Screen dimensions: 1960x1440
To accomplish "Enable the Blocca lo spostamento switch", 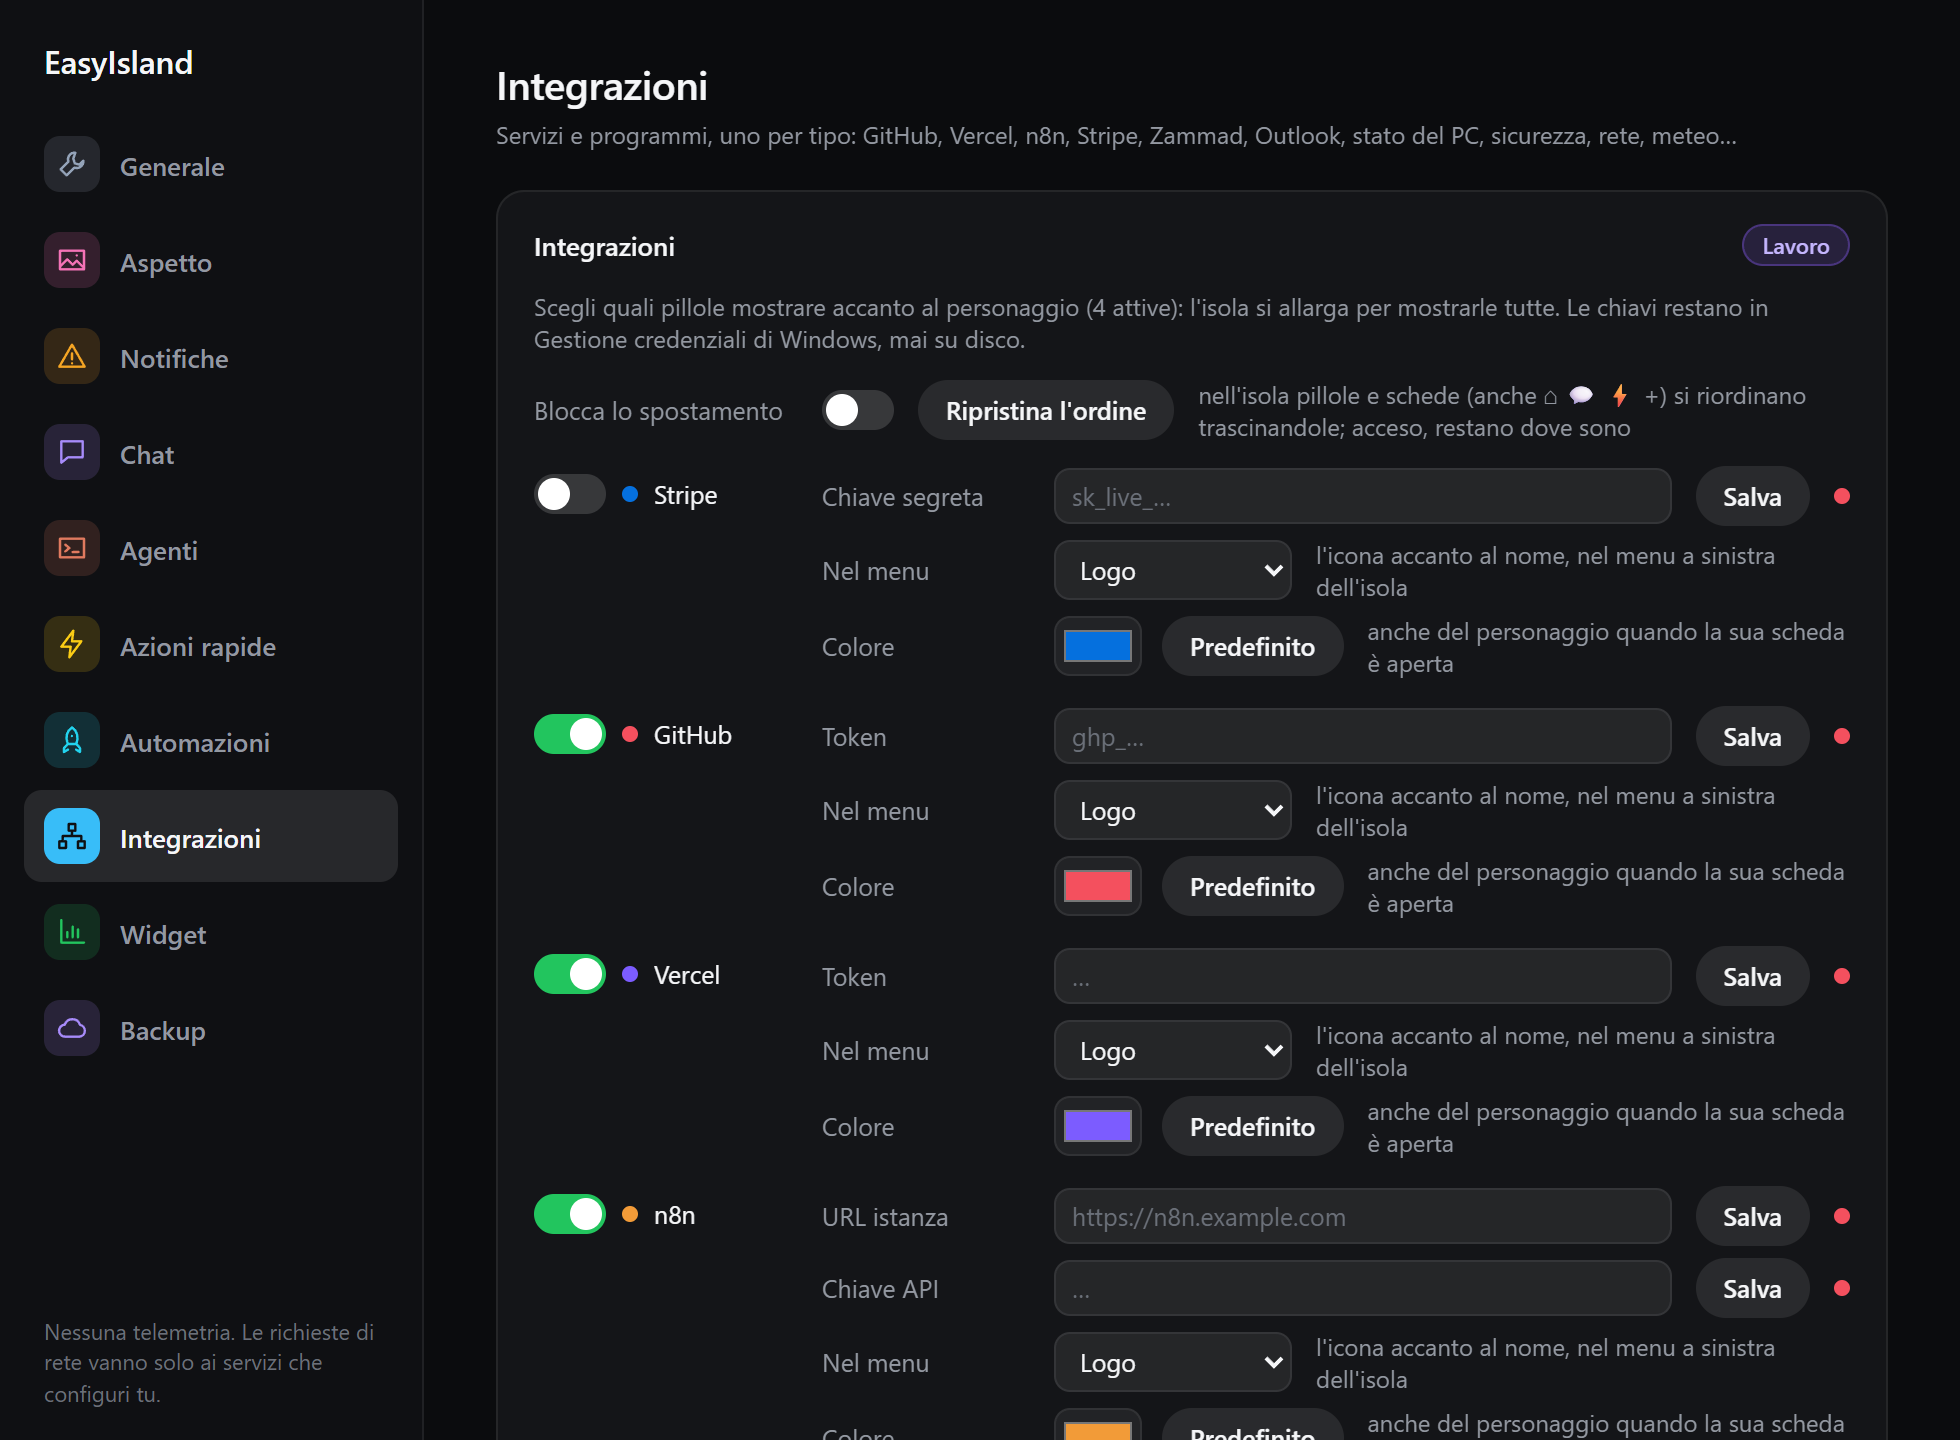I will [858, 410].
